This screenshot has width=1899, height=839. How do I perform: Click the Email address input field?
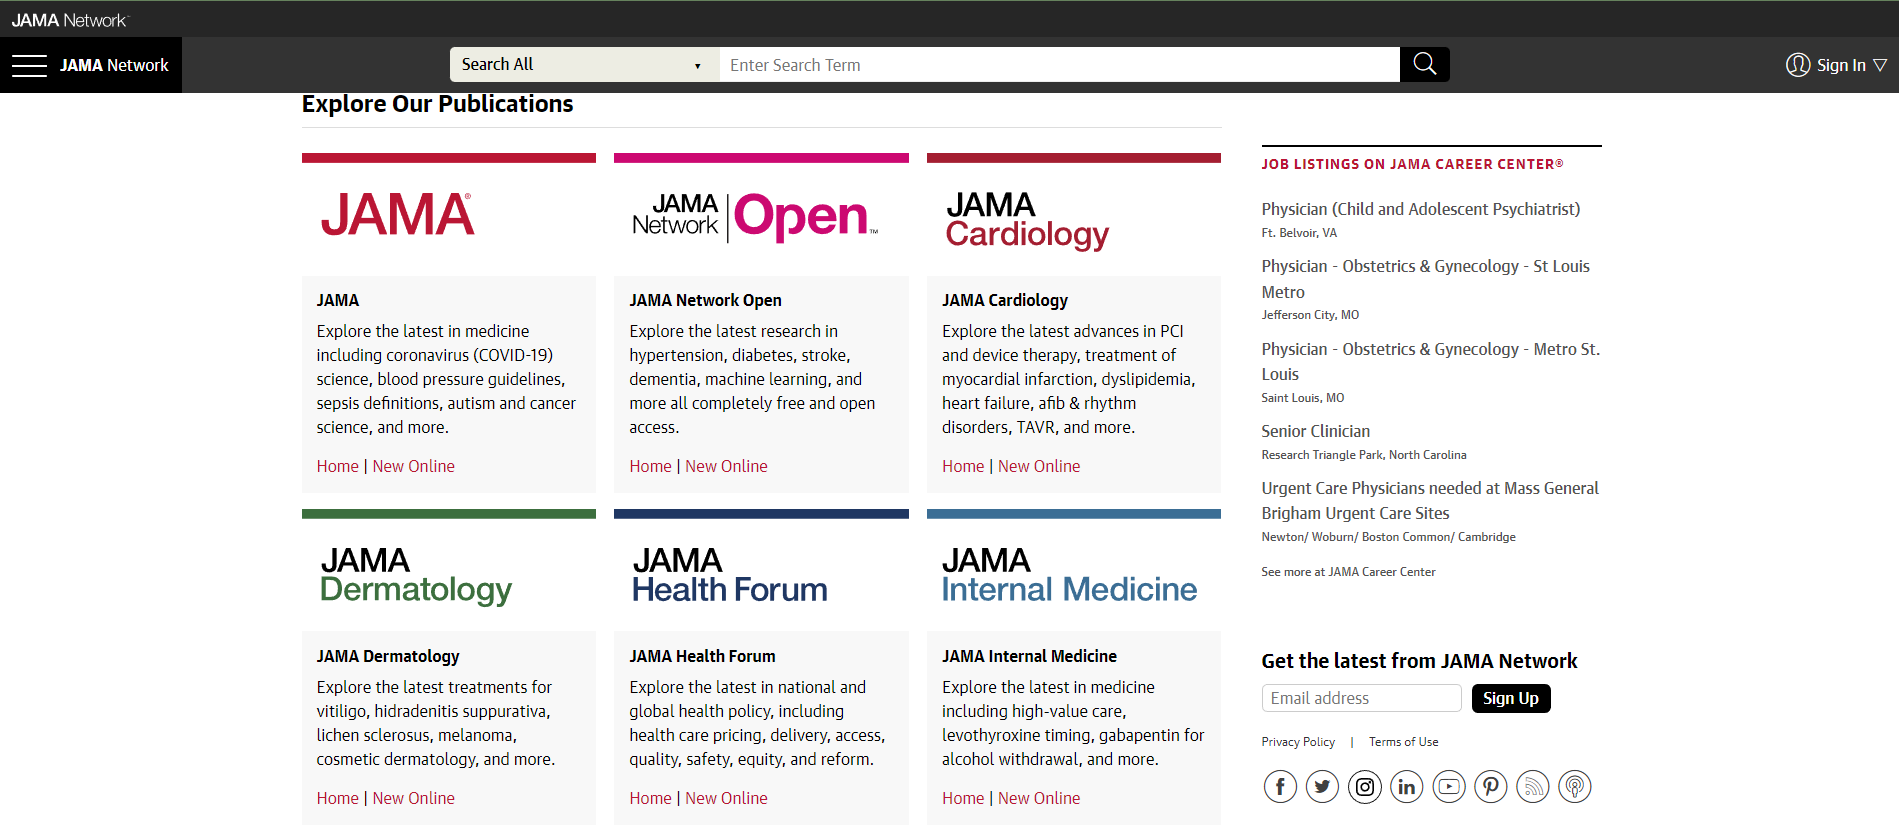coord(1361,698)
